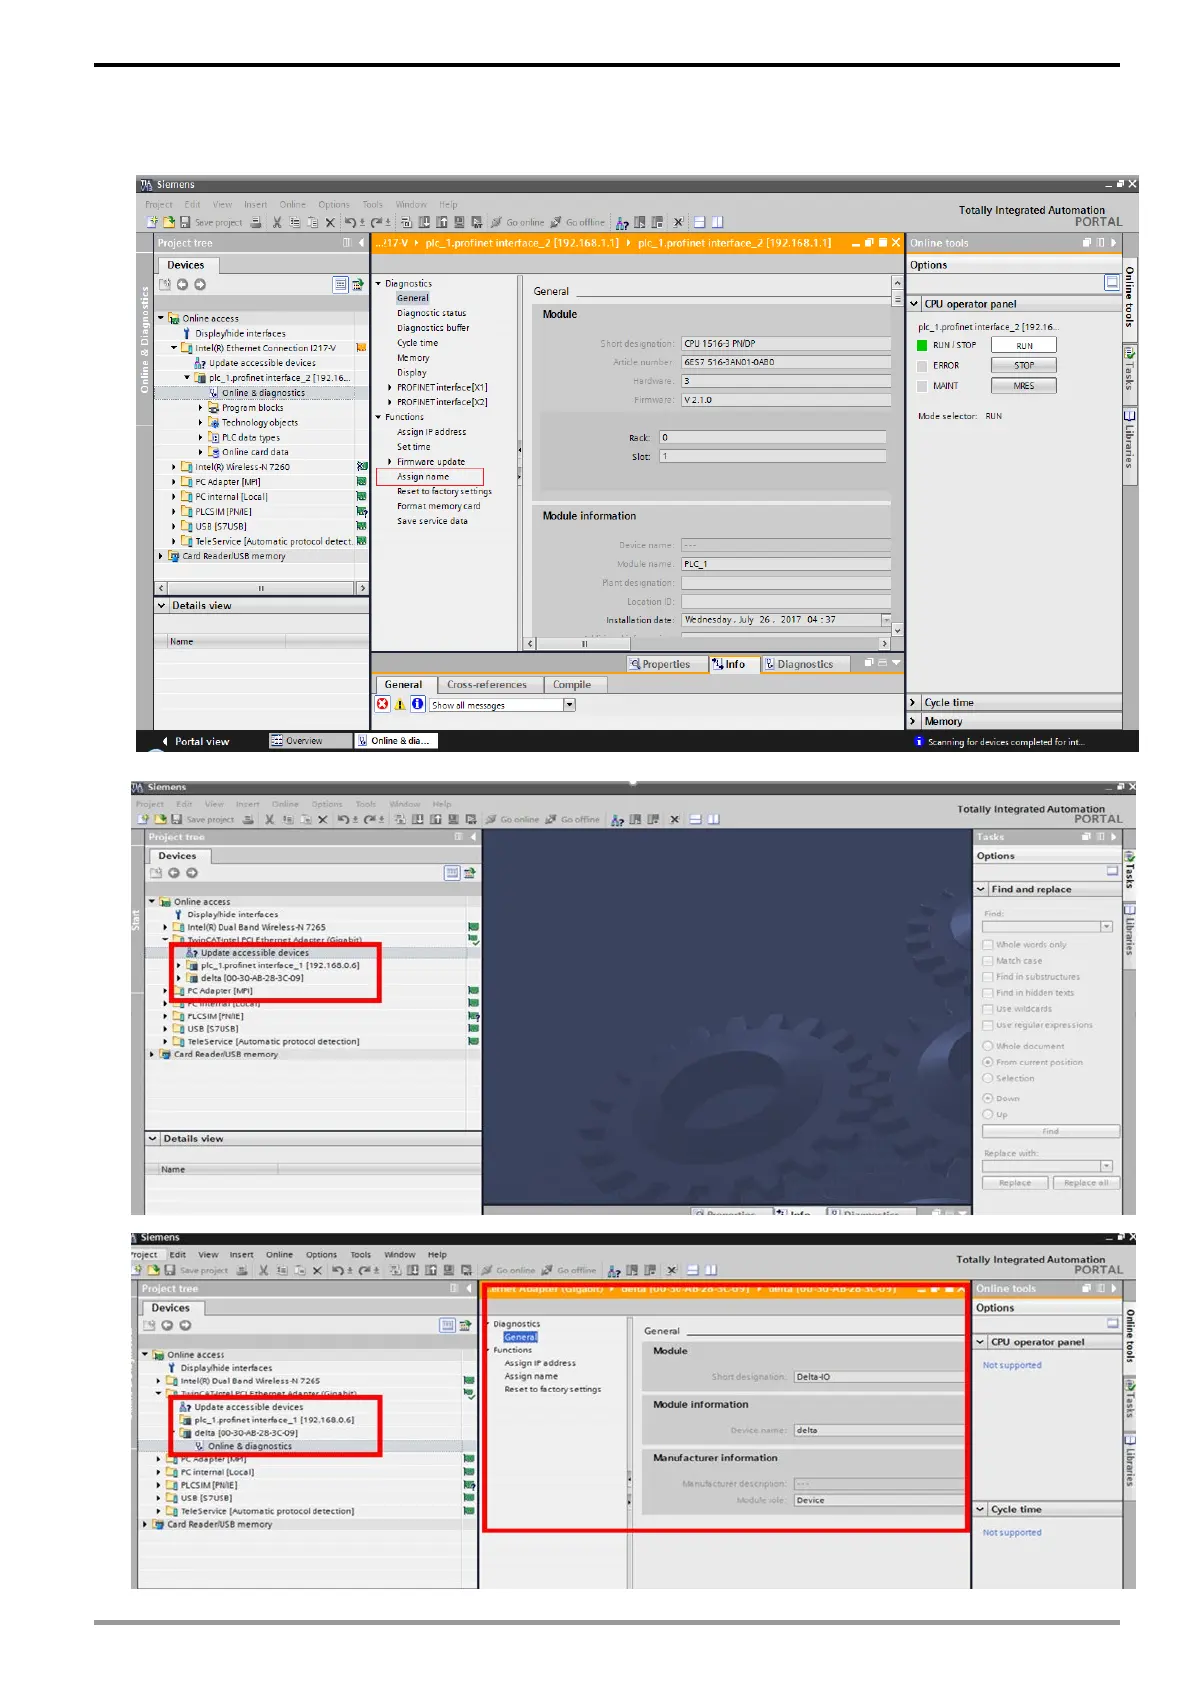This screenshot has height=1684, width=1191.
Task: Select Firmware update entry
Action: [430, 462]
